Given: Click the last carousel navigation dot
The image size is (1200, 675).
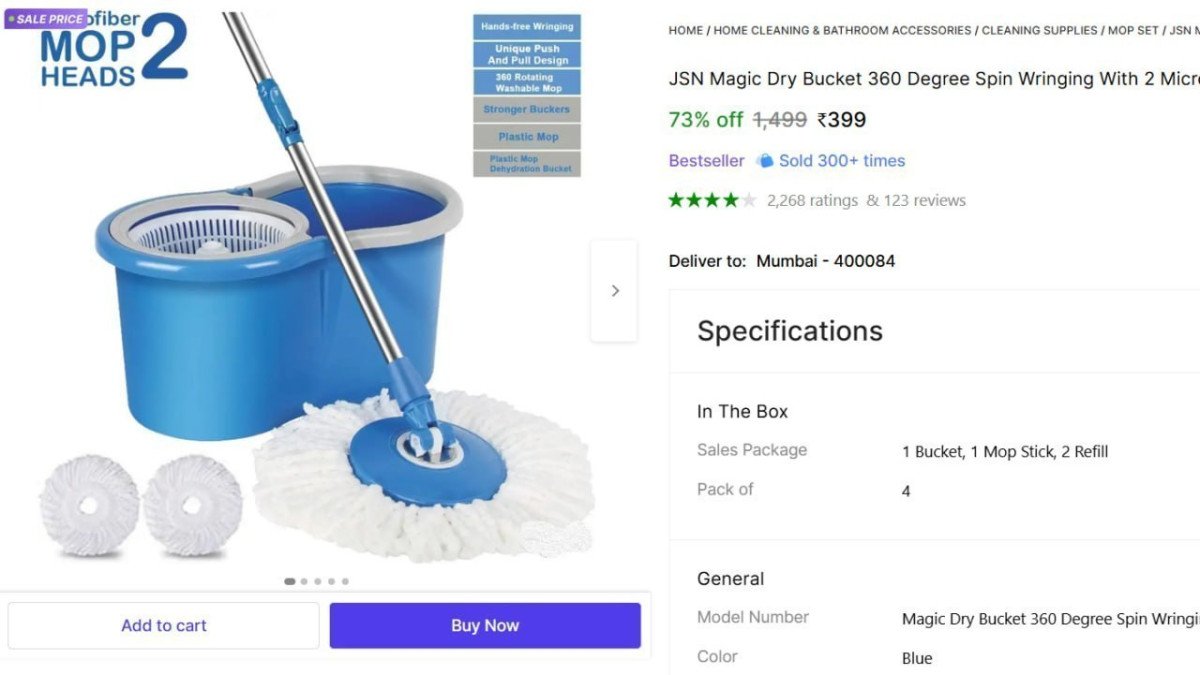Looking at the screenshot, I should point(345,580).
